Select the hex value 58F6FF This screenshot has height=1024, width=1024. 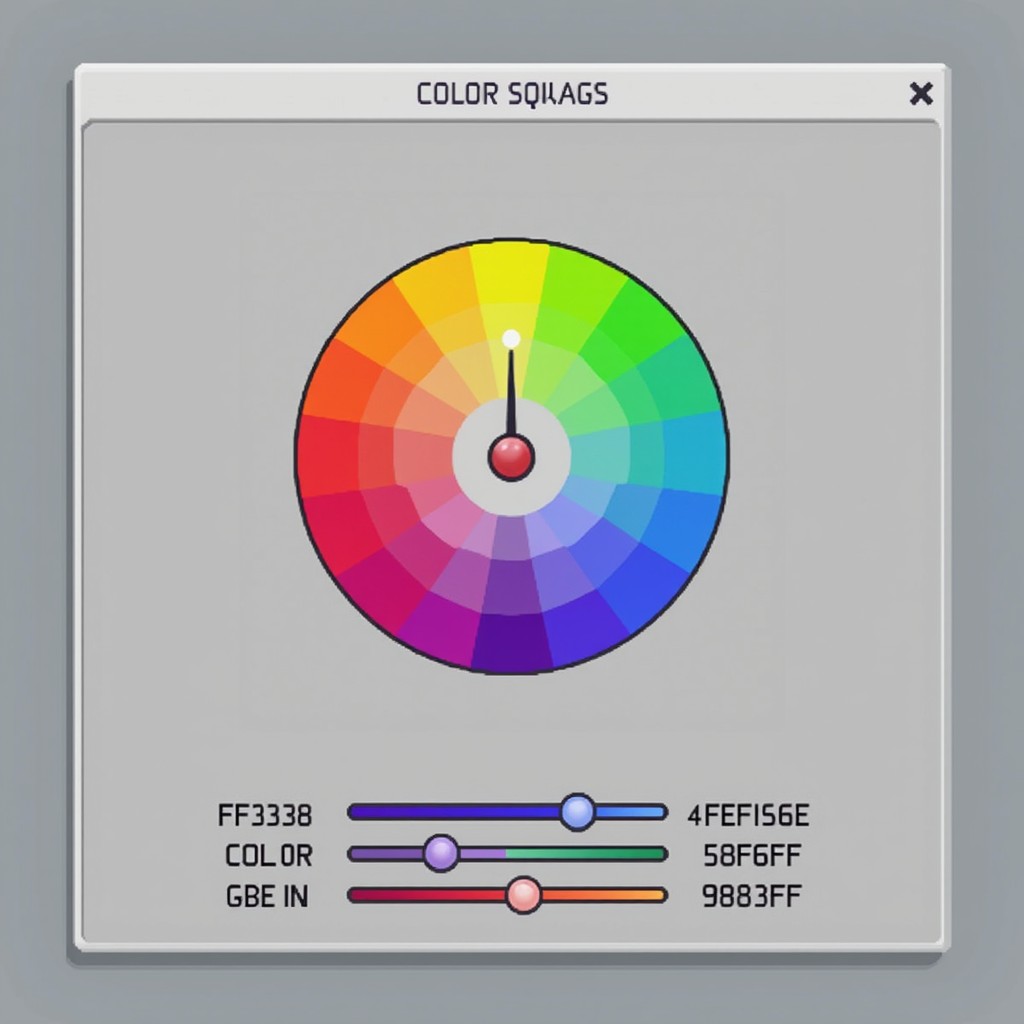tap(752, 856)
